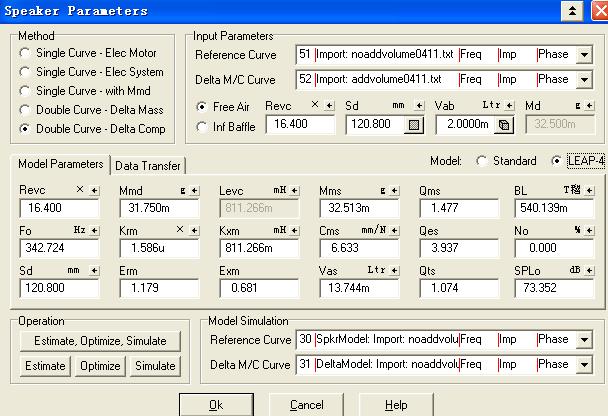
Task: Choose the Inf Baffle option
Action: pyautogui.click(x=203, y=127)
